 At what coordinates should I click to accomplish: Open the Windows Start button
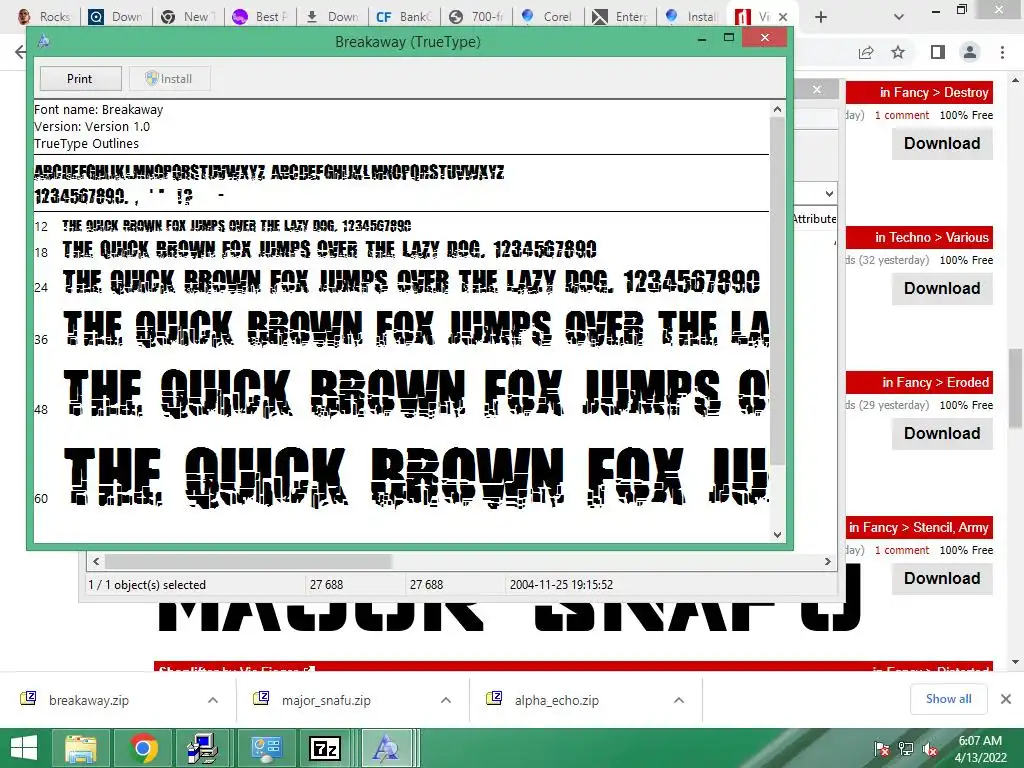tap(24, 748)
